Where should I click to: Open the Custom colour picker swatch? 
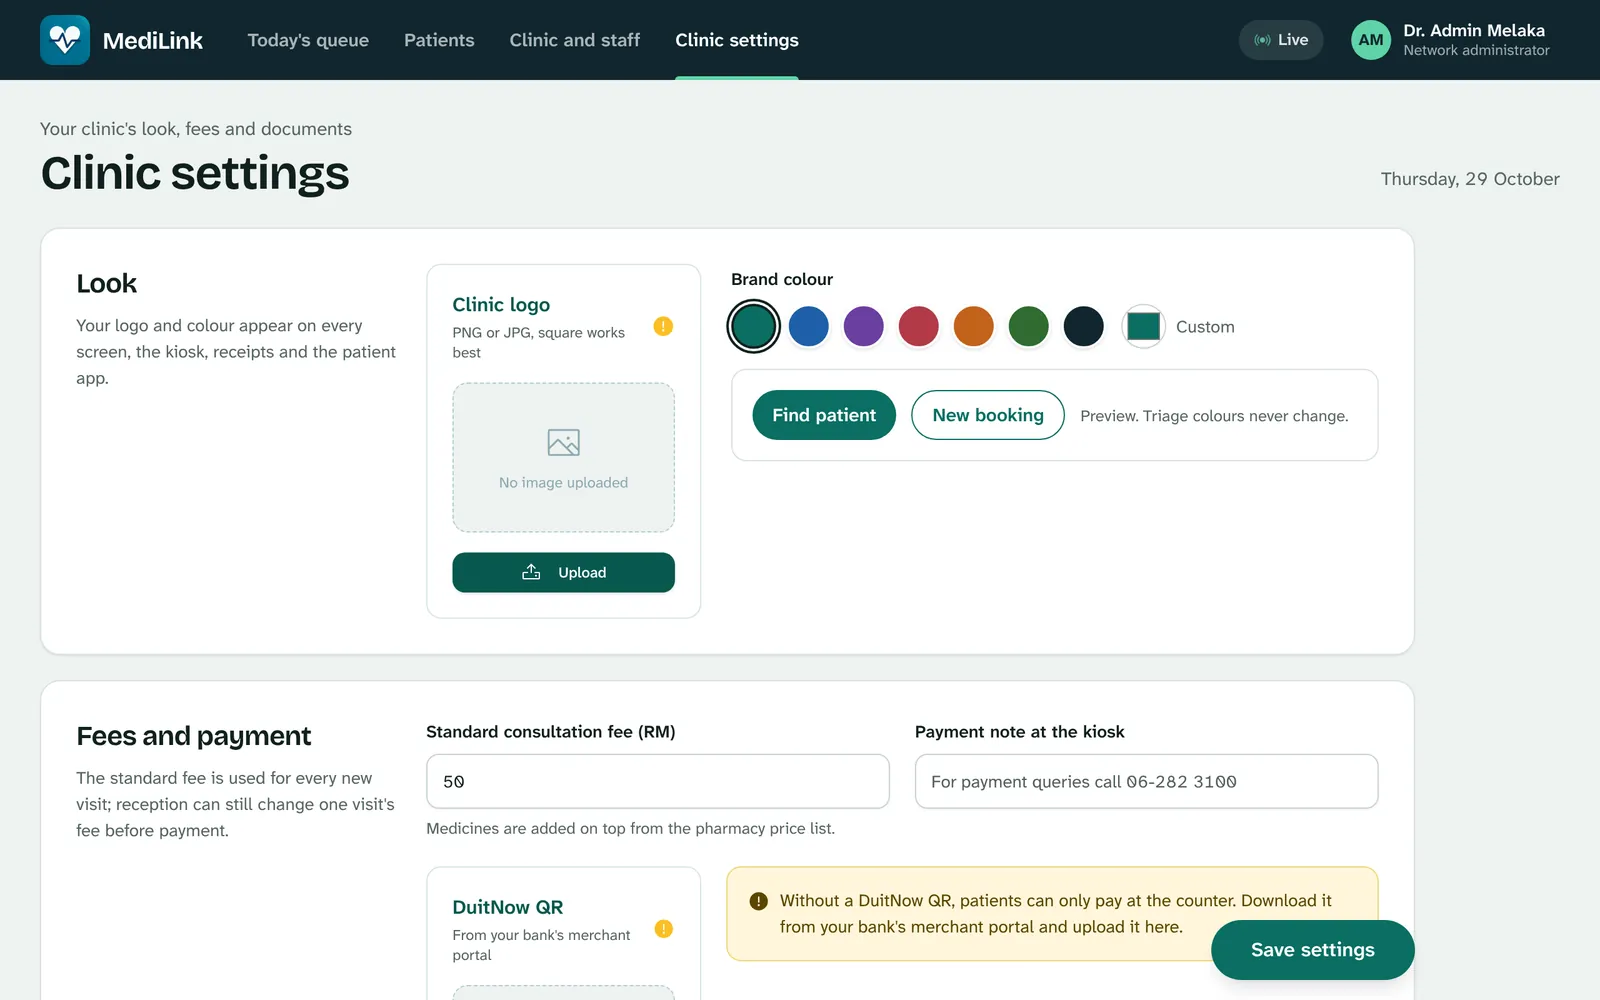tap(1144, 326)
